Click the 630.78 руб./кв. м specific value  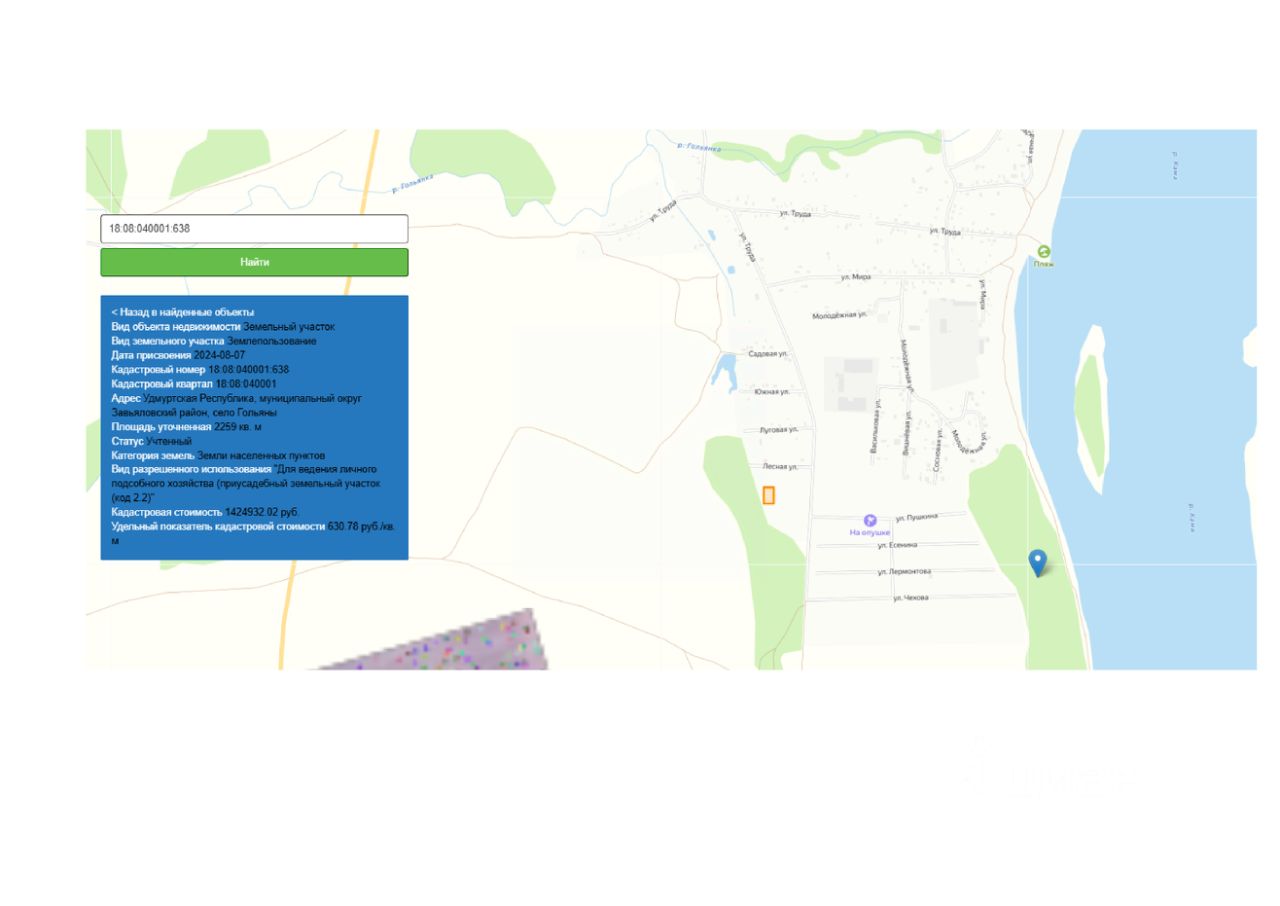click(255, 533)
